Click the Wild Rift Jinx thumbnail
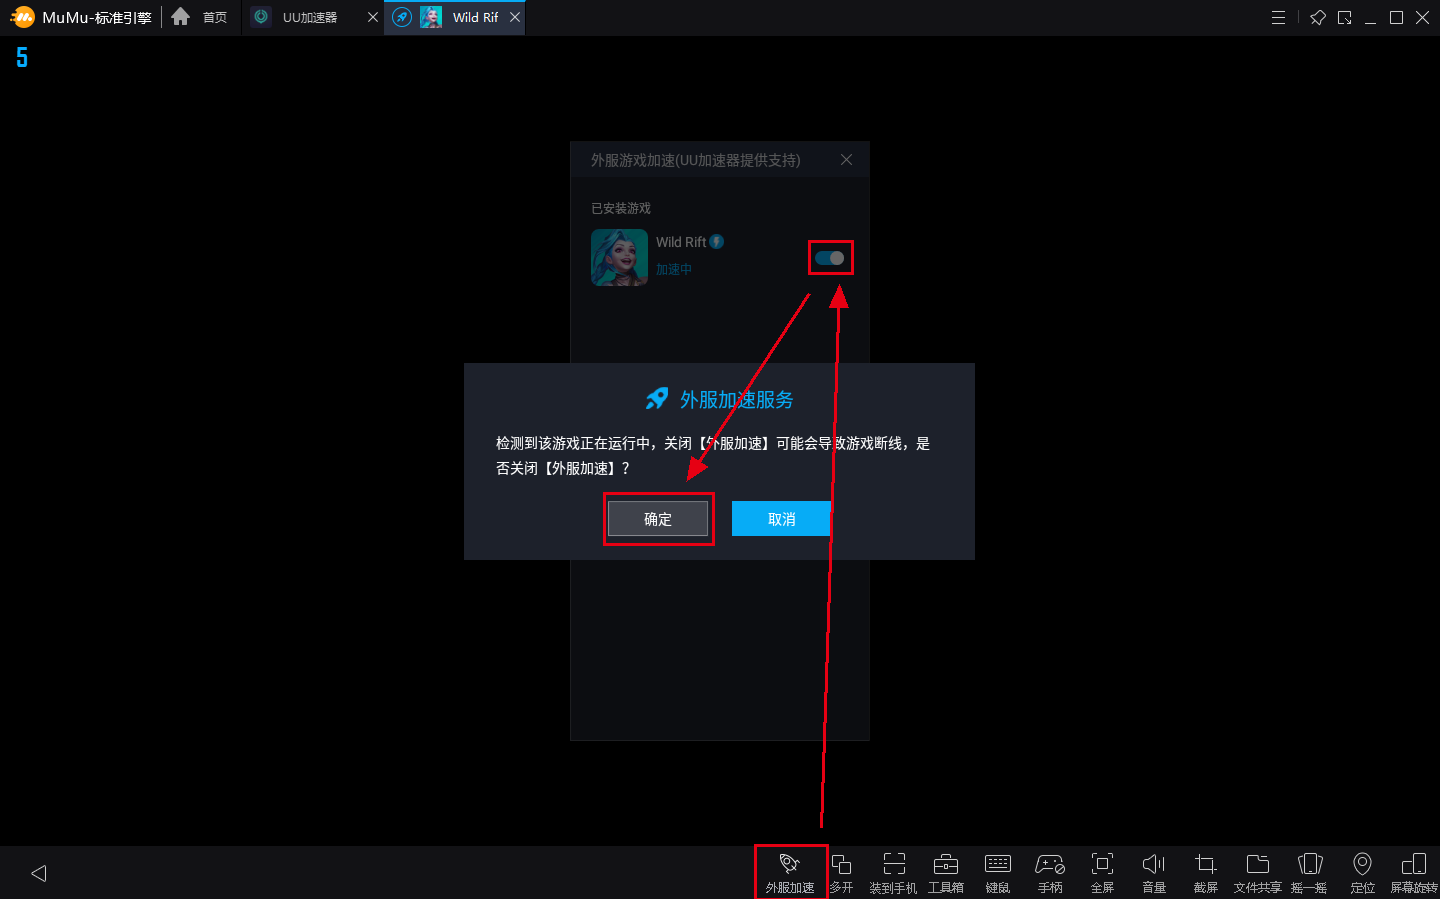Image resolution: width=1440 pixels, height=899 pixels. click(x=619, y=257)
